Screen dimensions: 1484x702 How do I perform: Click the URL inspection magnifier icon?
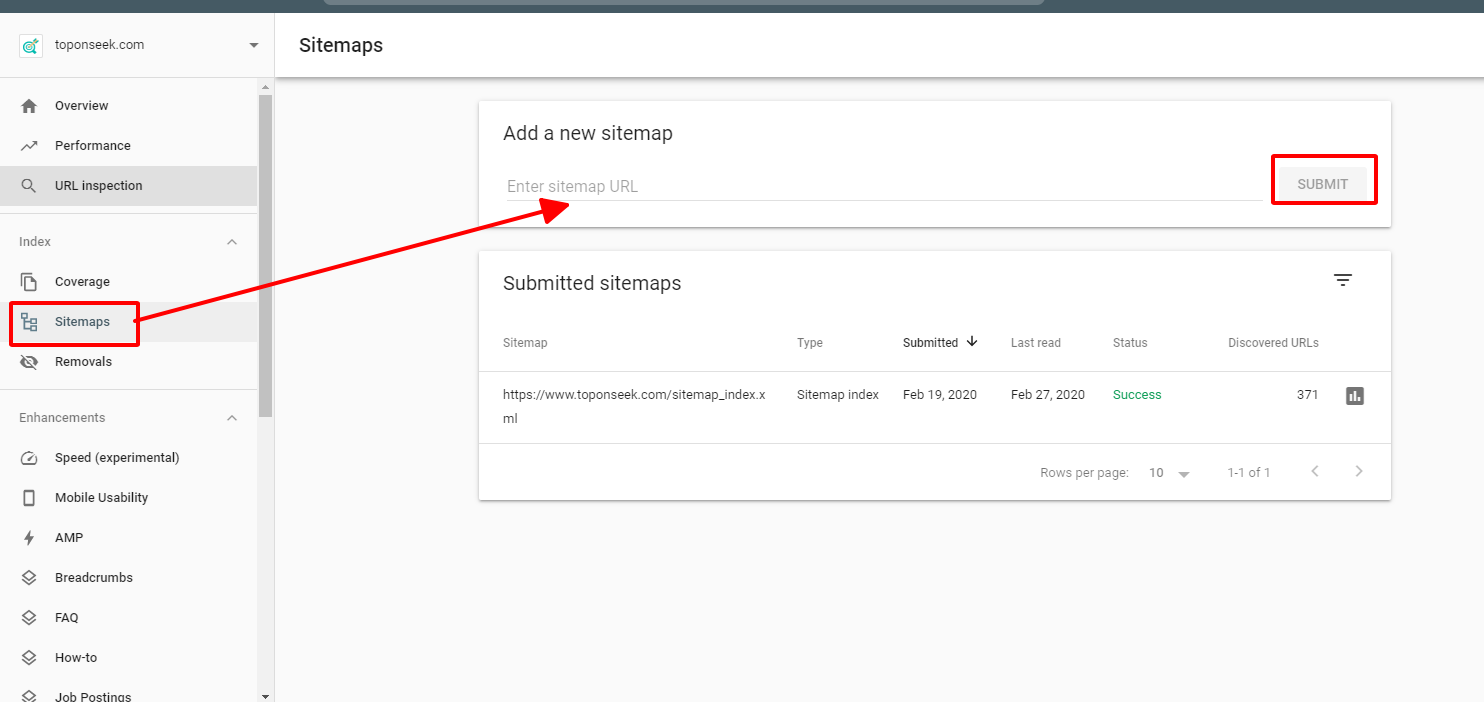29,186
